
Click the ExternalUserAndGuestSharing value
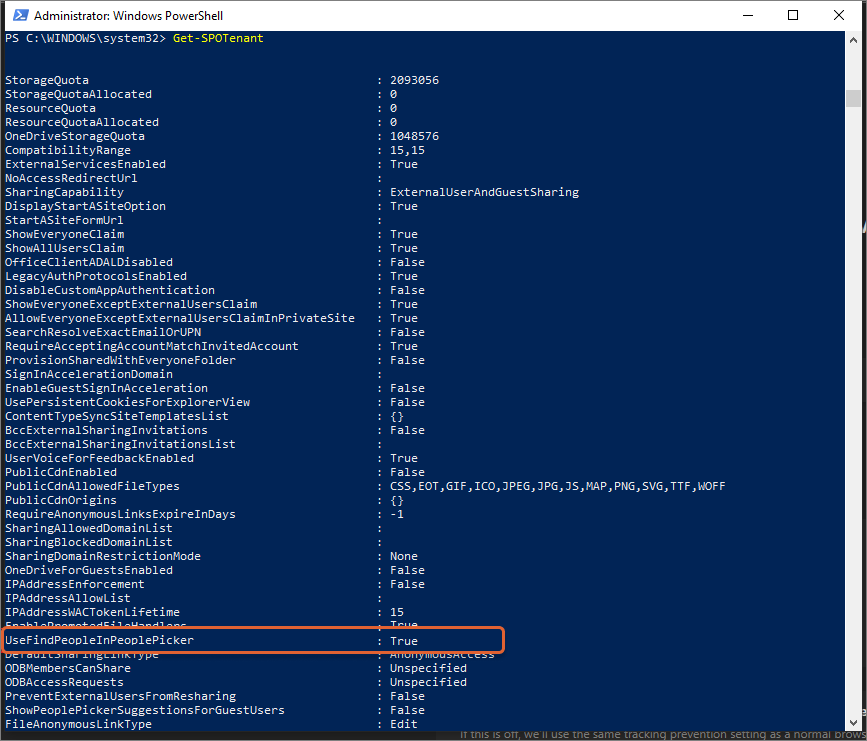[484, 192]
